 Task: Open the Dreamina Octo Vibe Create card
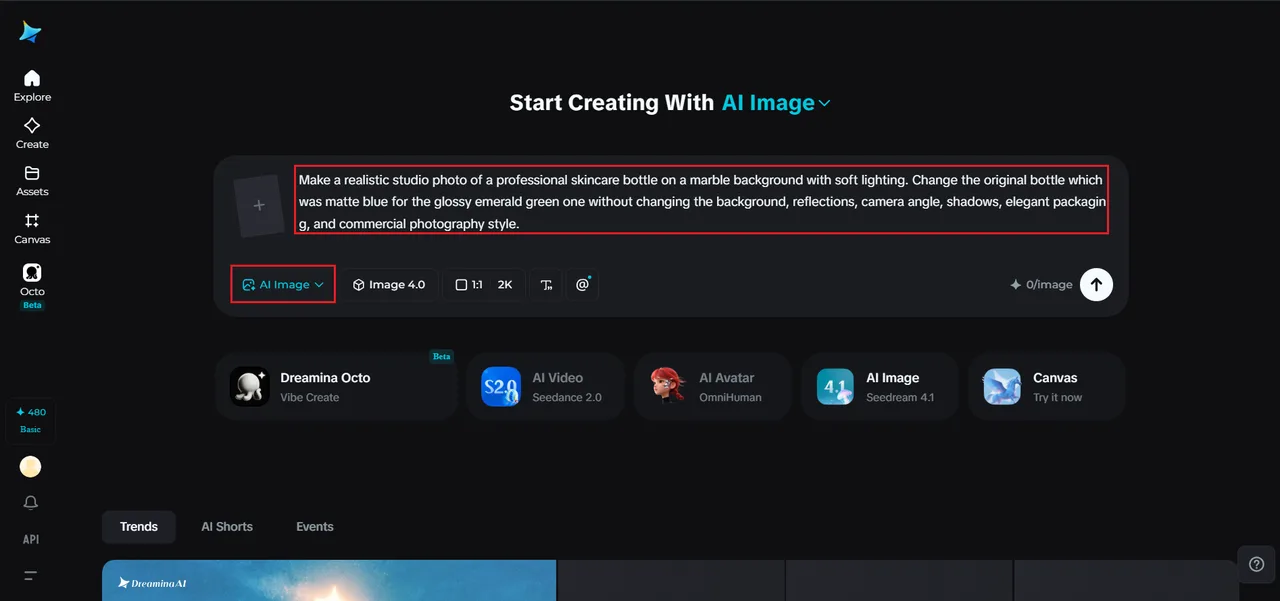(x=336, y=386)
